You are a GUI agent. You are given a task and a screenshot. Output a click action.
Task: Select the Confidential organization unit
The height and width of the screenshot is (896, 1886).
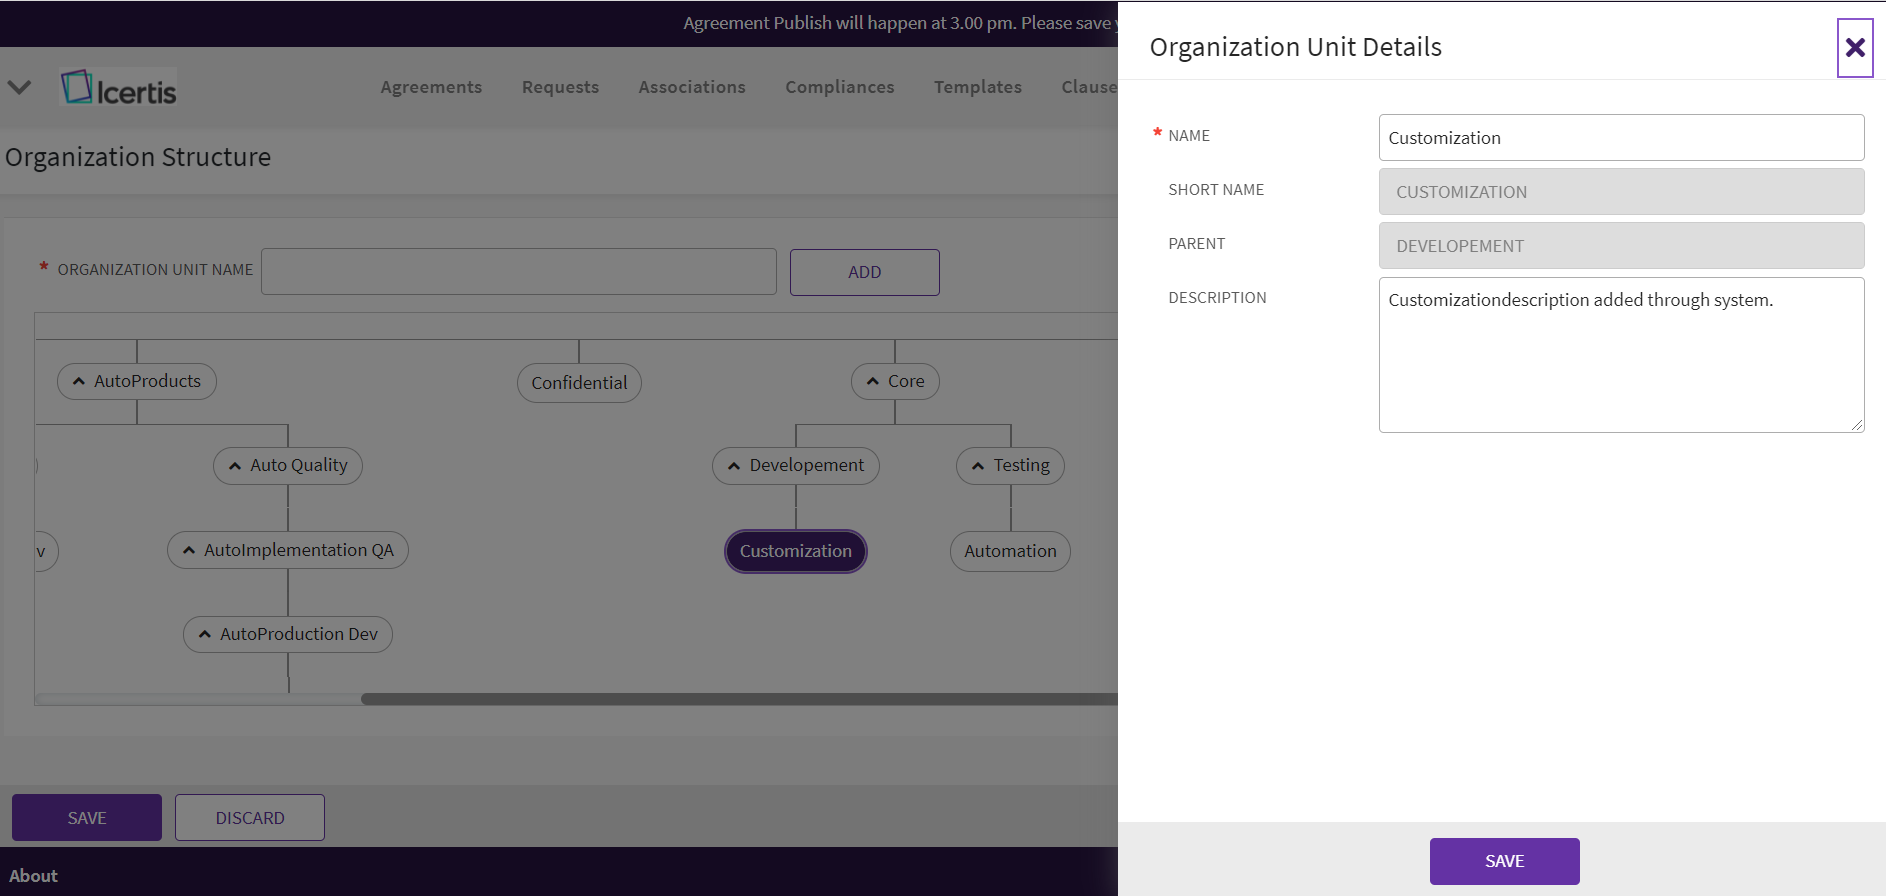point(579,383)
